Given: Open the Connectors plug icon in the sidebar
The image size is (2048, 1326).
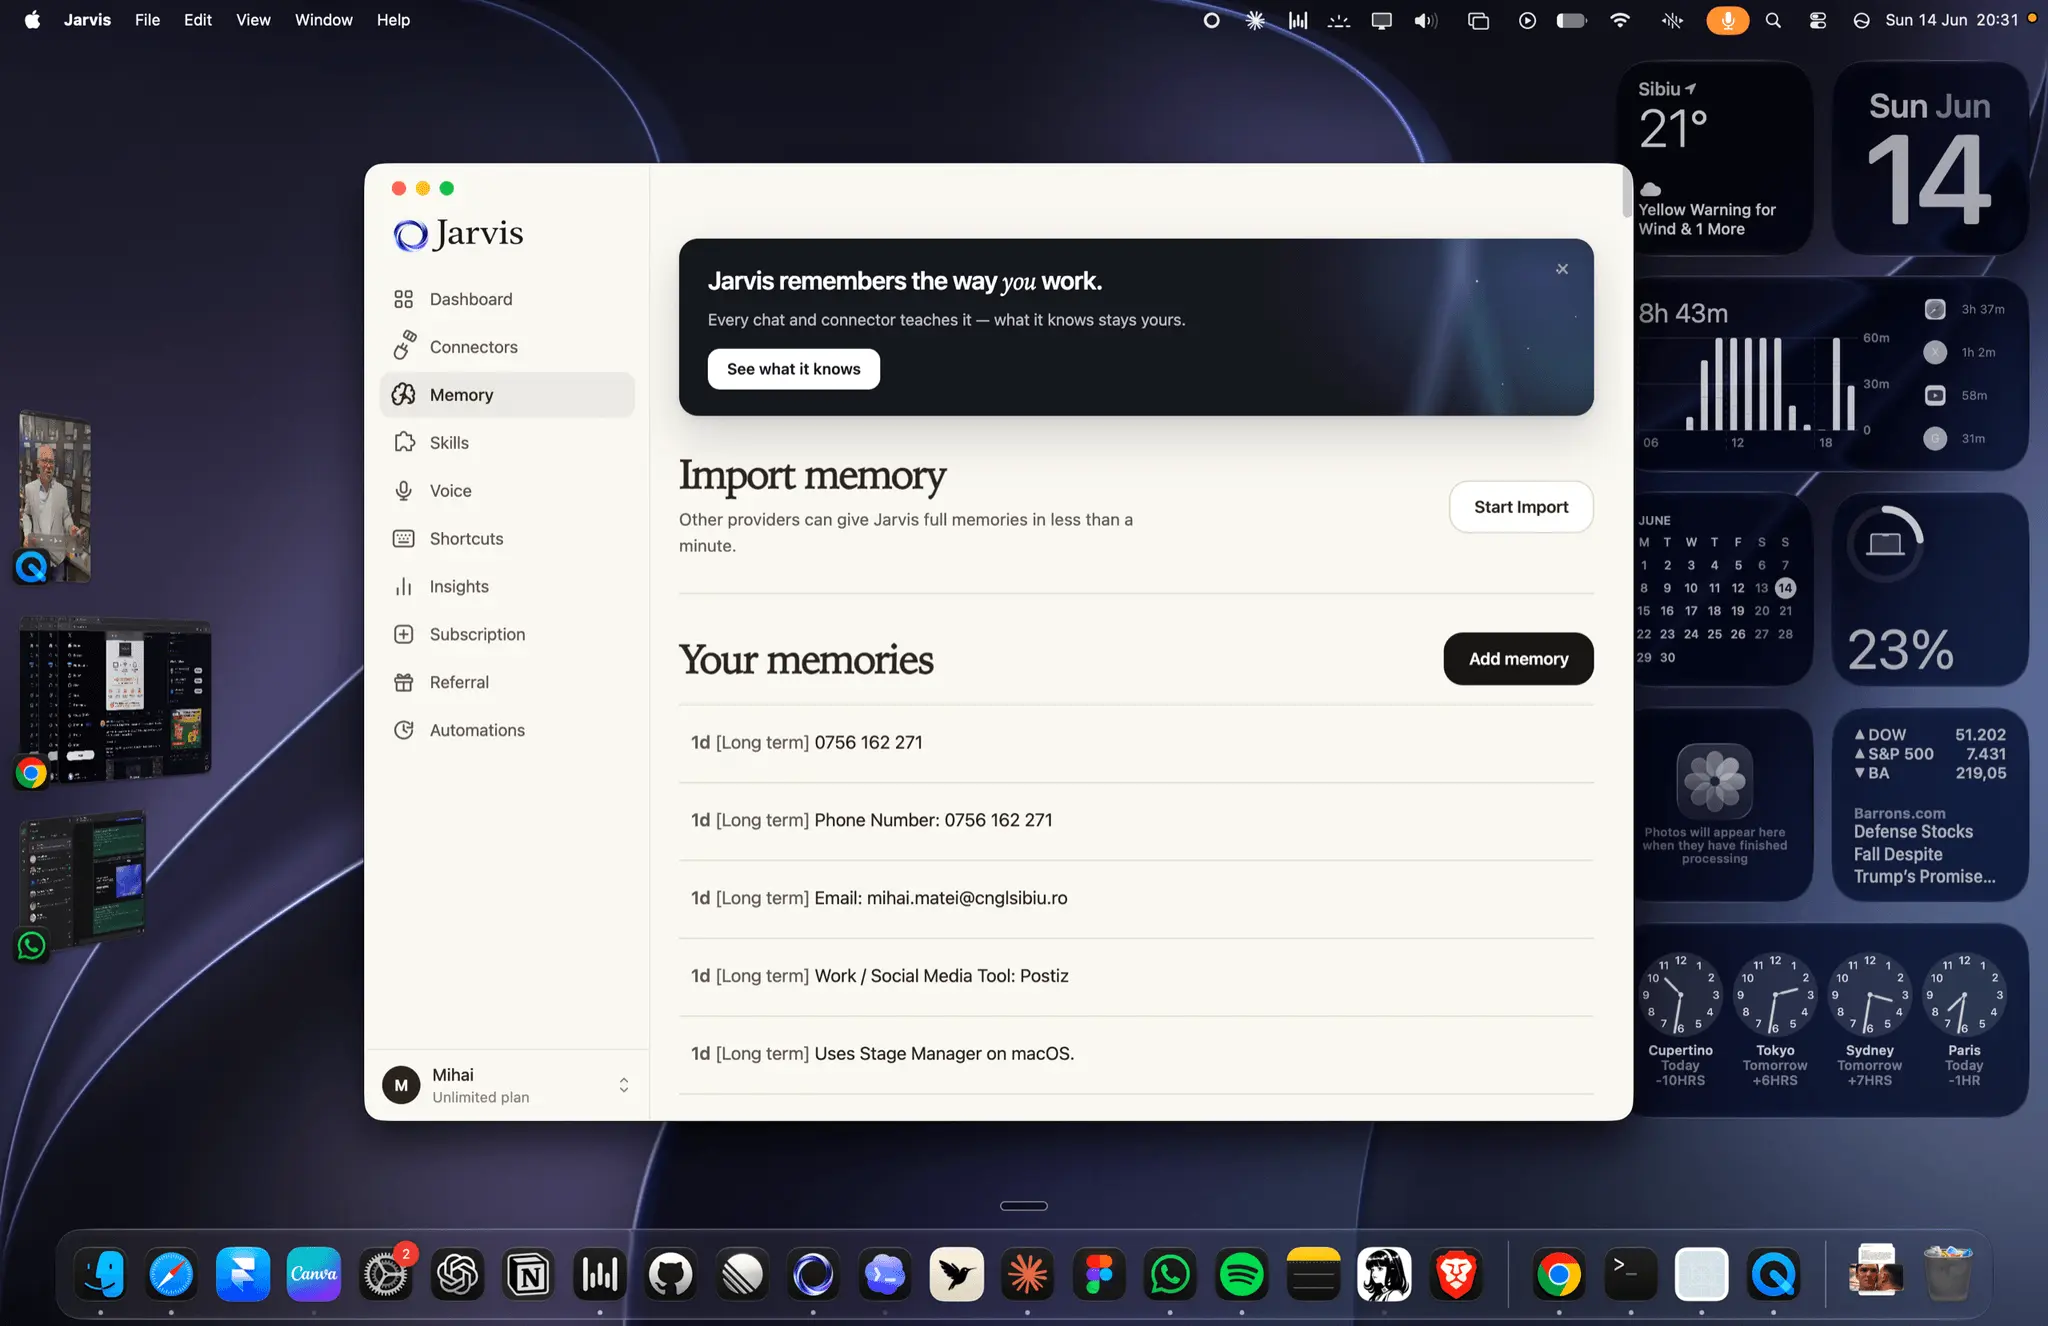Looking at the screenshot, I should (x=404, y=346).
